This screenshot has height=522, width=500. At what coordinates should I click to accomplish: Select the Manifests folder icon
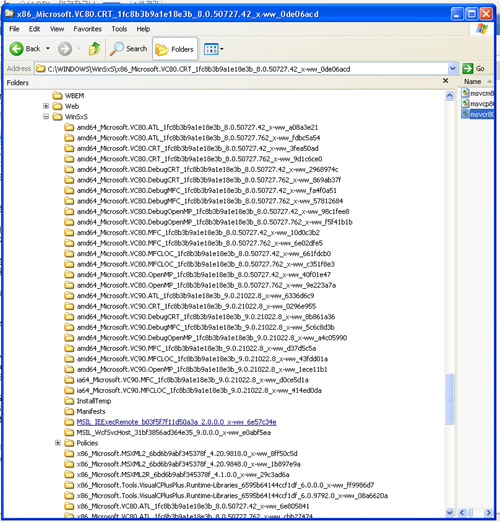click(69, 411)
